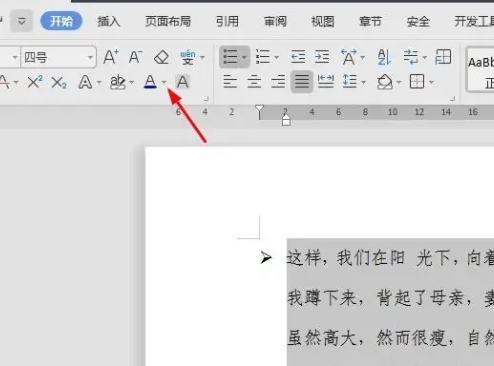Viewport: 494px width, 366px height.
Task: Clear formatting with the eraser icon
Action: click(x=161, y=57)
